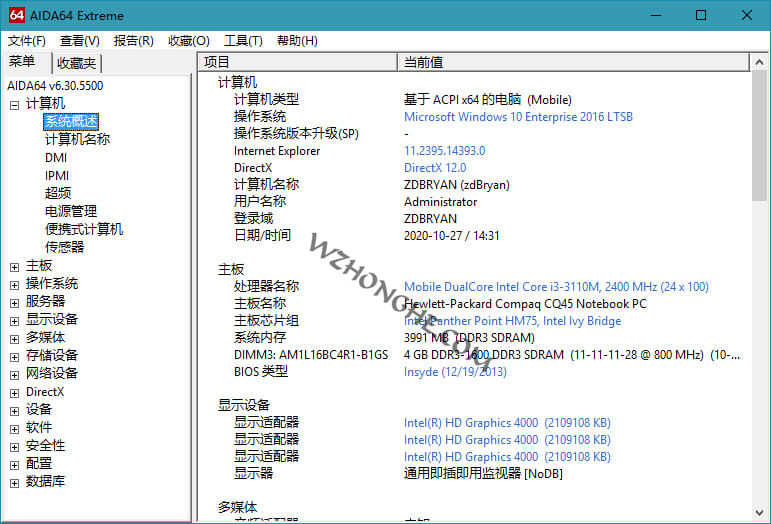Click the DirectX 12.0 link
The width and height of the screenshot is (771, 524).
click(434, 168)
